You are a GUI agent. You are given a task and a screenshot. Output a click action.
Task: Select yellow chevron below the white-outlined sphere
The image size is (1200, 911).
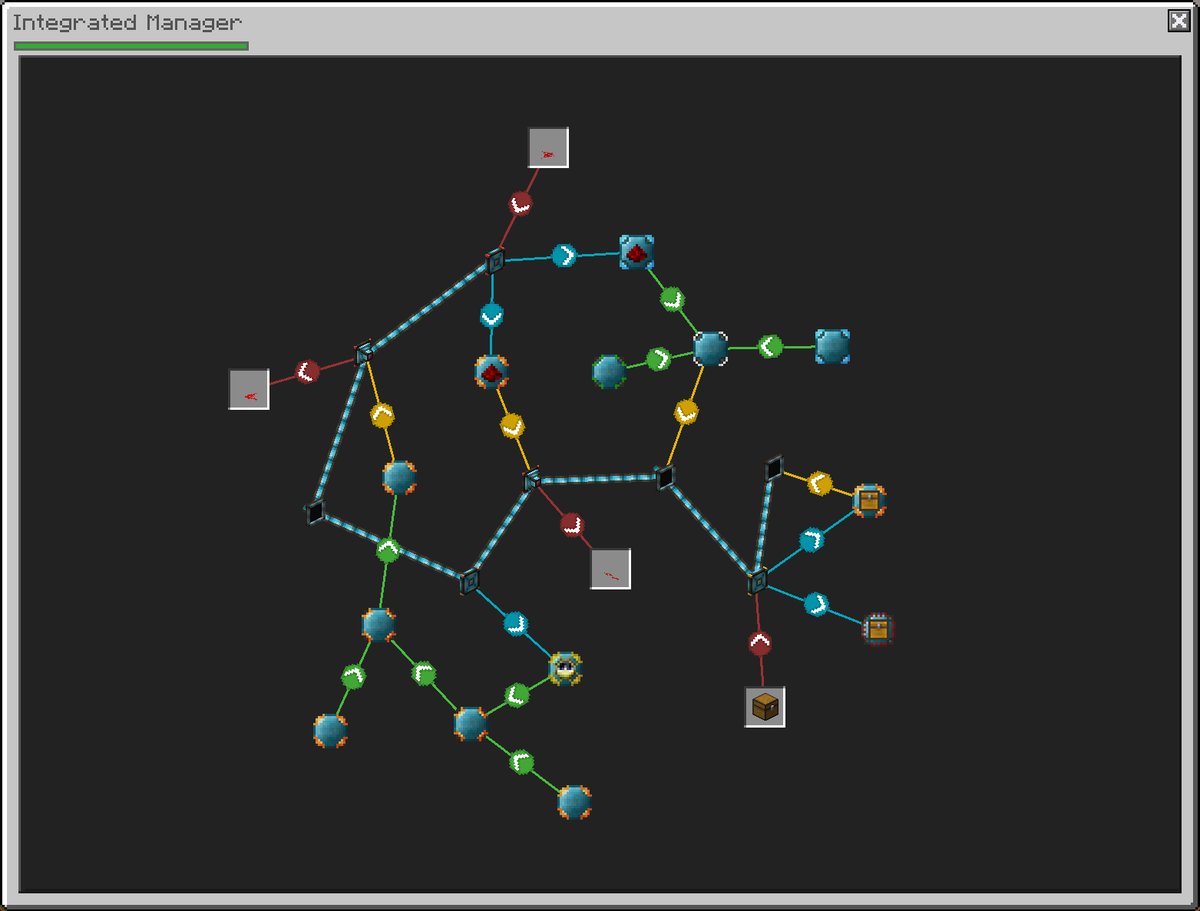click(686, 412)
